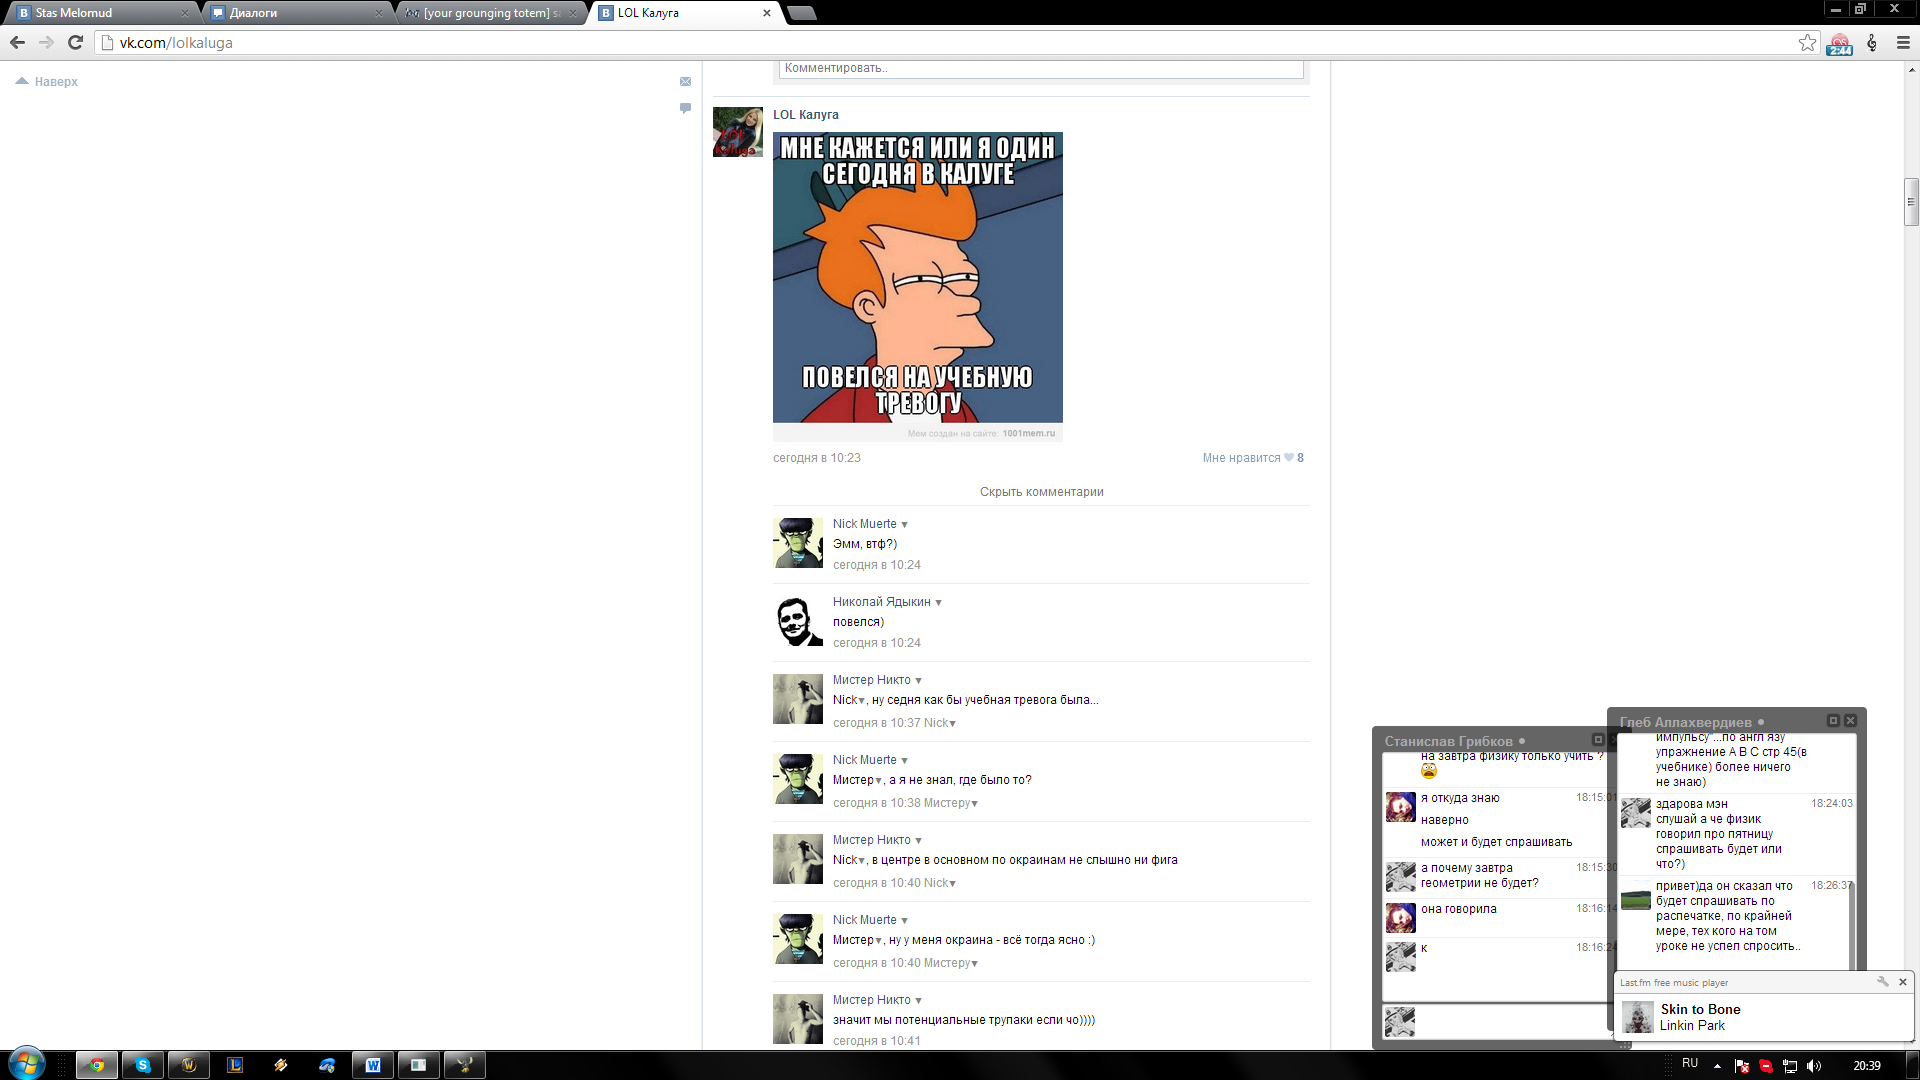Click Skin to Bone album art thumbnail

[x=1637, y=1017]
